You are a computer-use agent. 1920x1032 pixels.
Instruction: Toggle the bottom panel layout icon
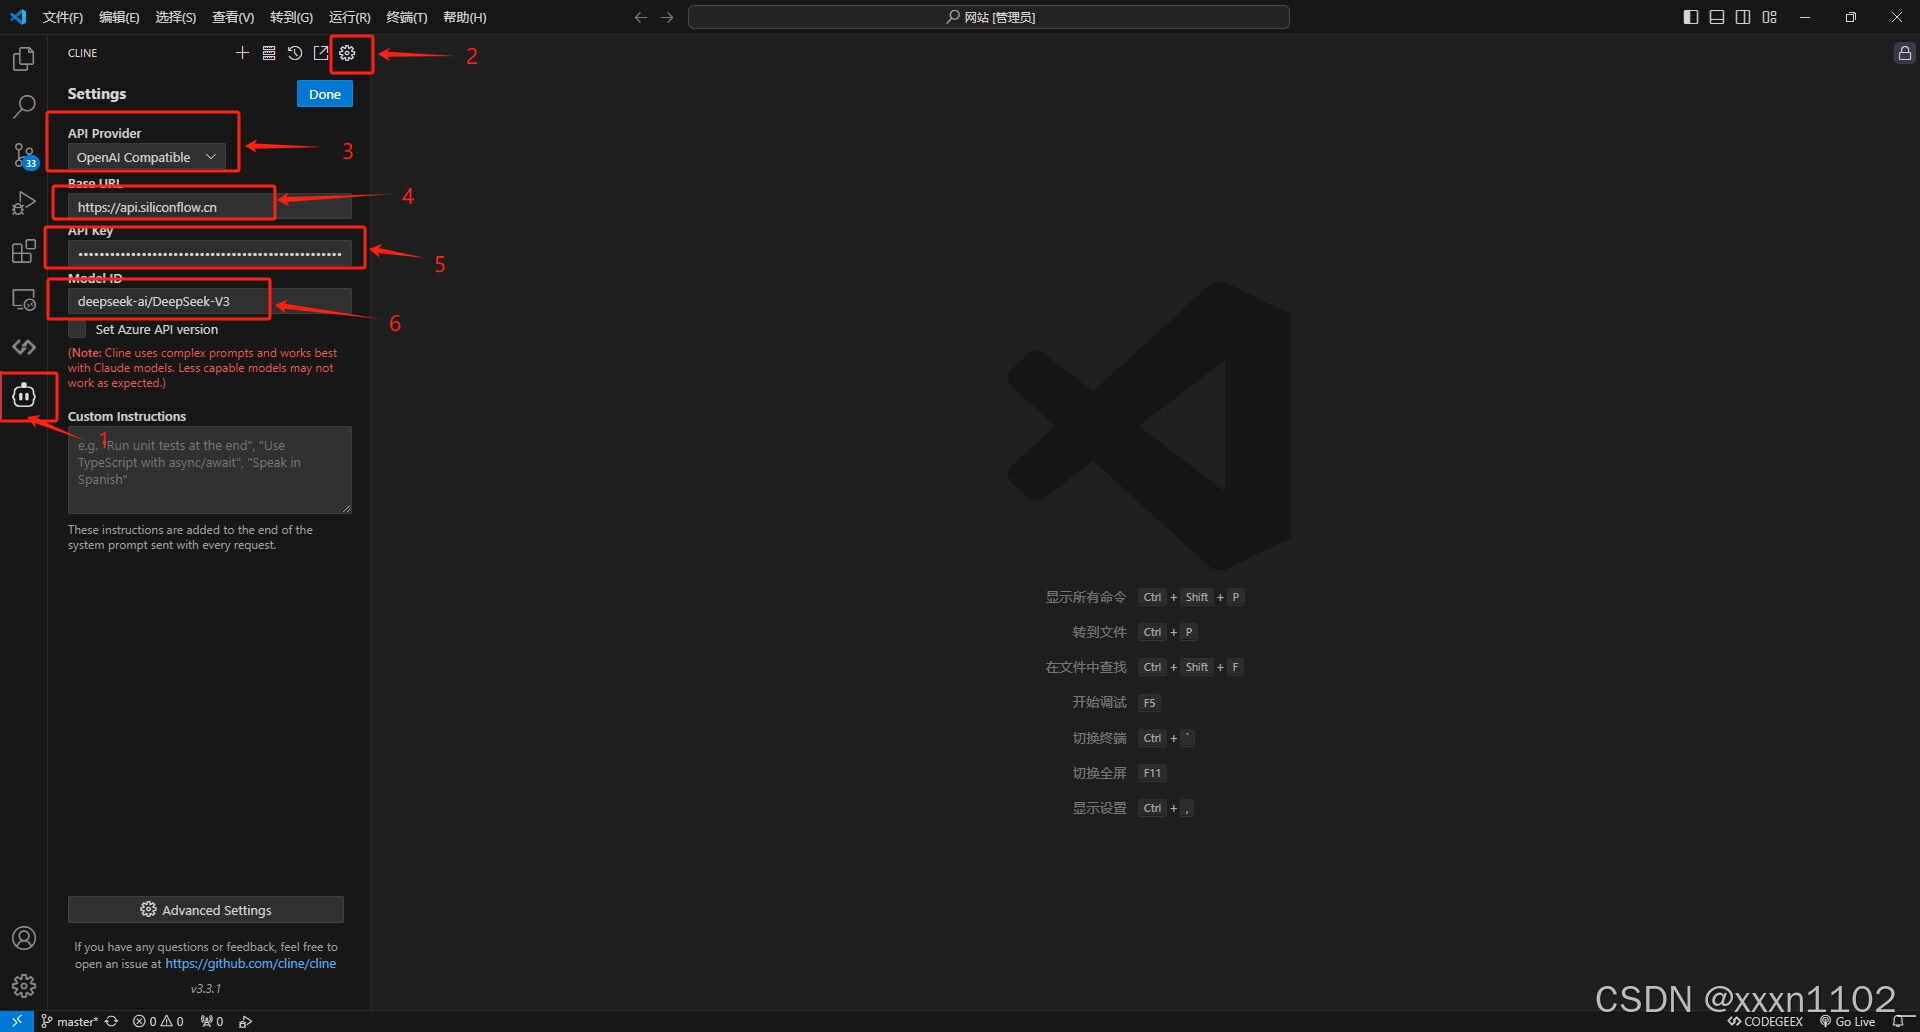[x=1717, y=17]
